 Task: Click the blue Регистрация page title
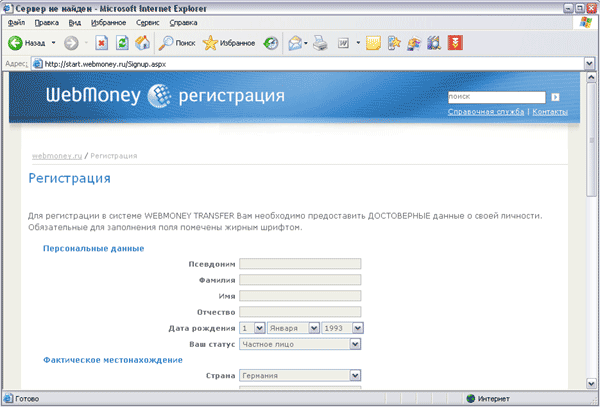pyautogui.click(x=70, y=179)
